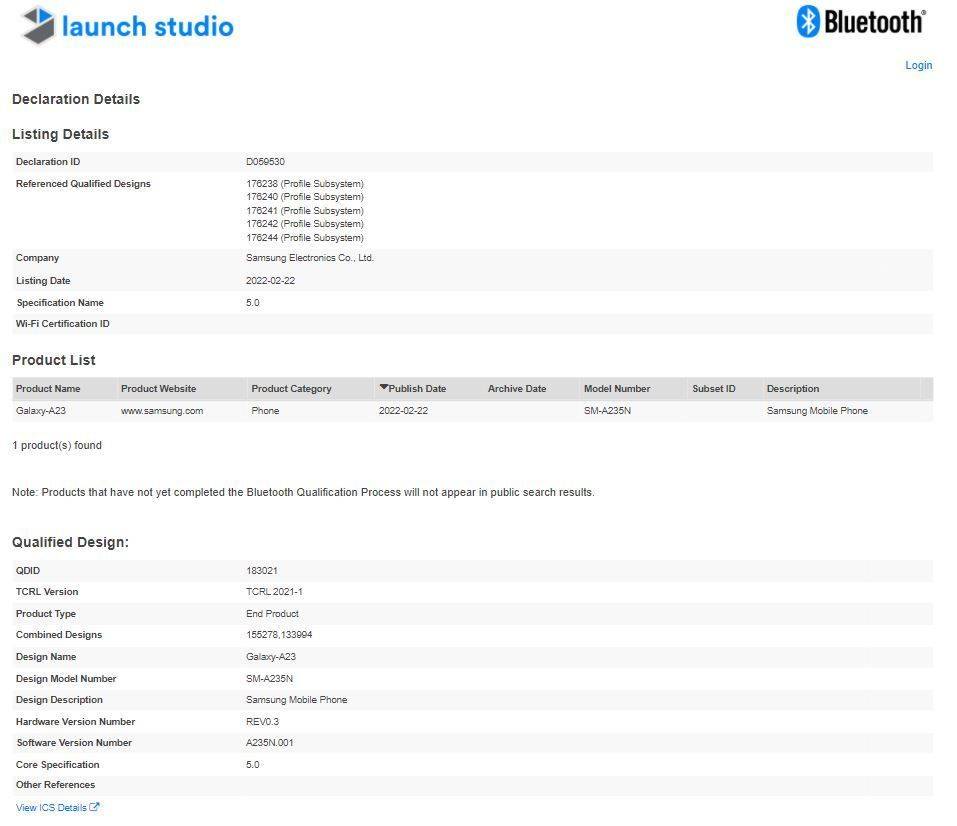The width and height of the screenshot is (957, 826).
Task: Open the View ICS Details link
Action: [x=51, y=807]
